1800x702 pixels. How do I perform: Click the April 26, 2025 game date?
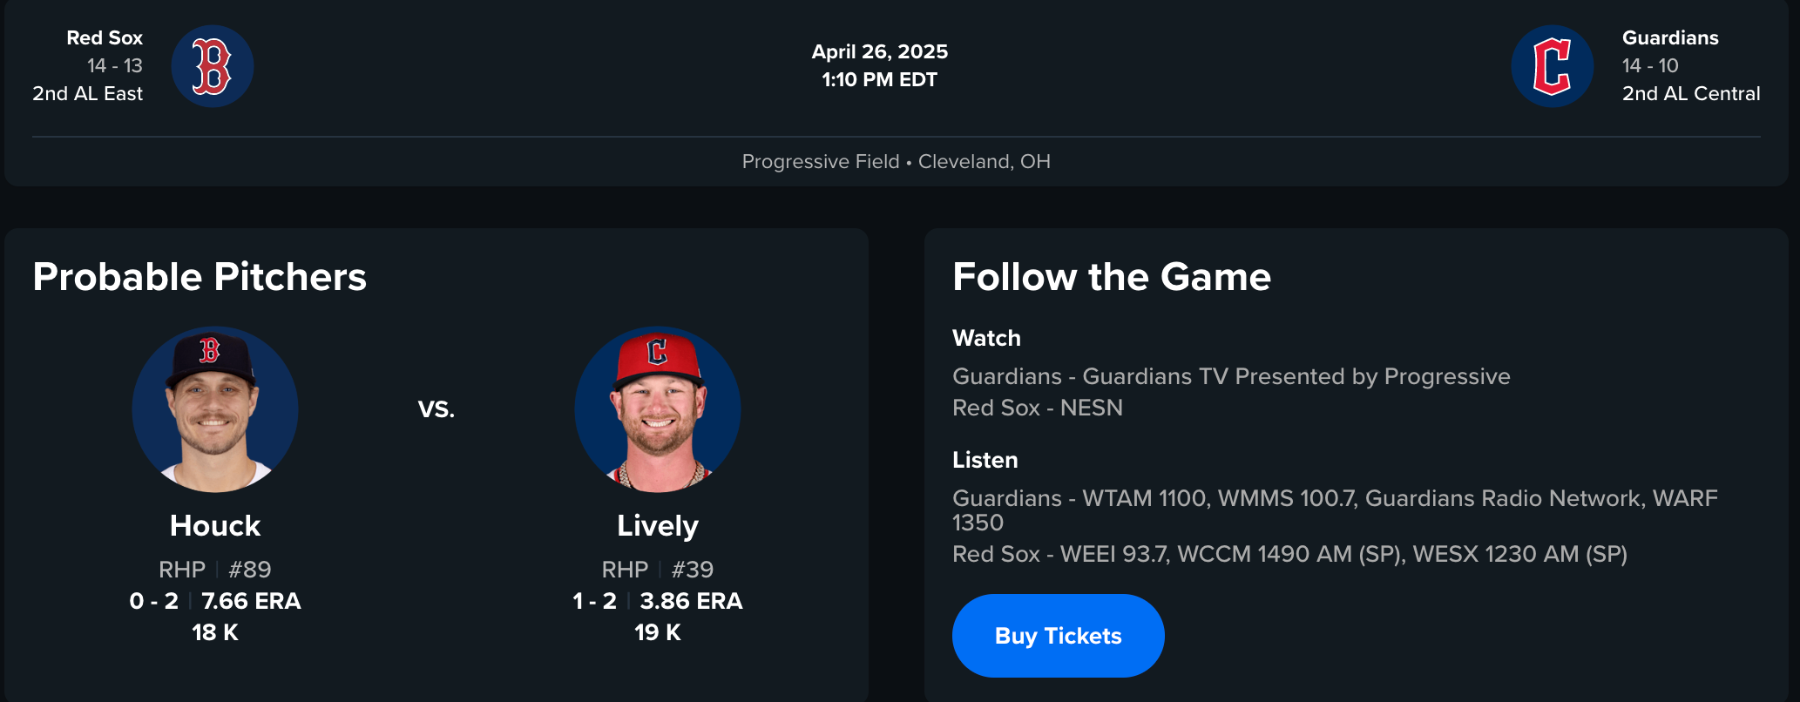(879, 51)
